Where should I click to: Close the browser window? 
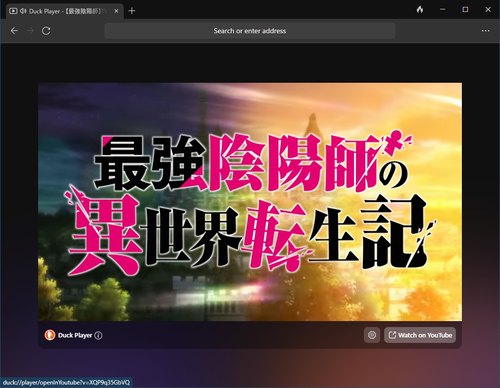tap(488, 10)
